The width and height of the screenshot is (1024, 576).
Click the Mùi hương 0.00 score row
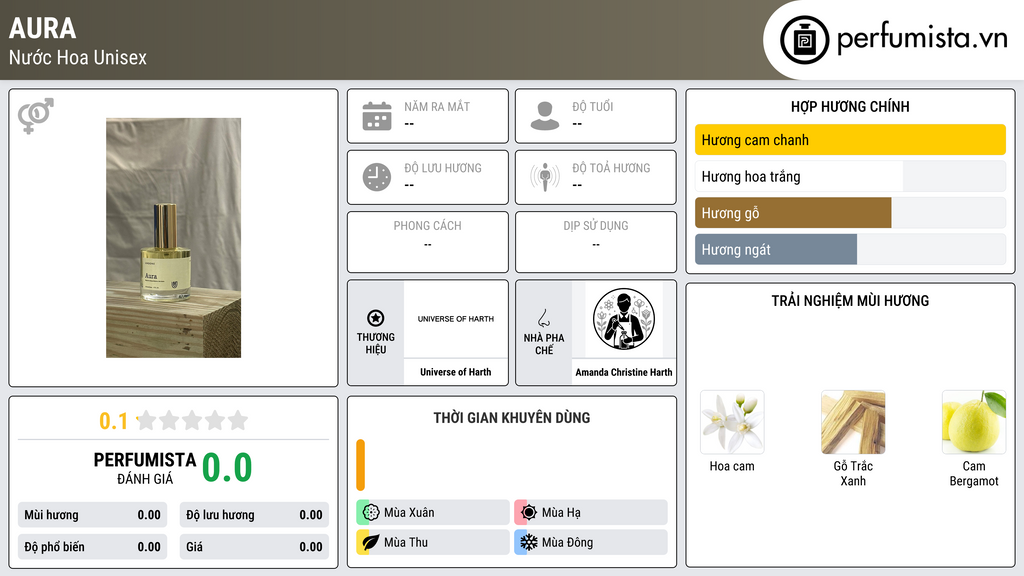click(93, 515)
